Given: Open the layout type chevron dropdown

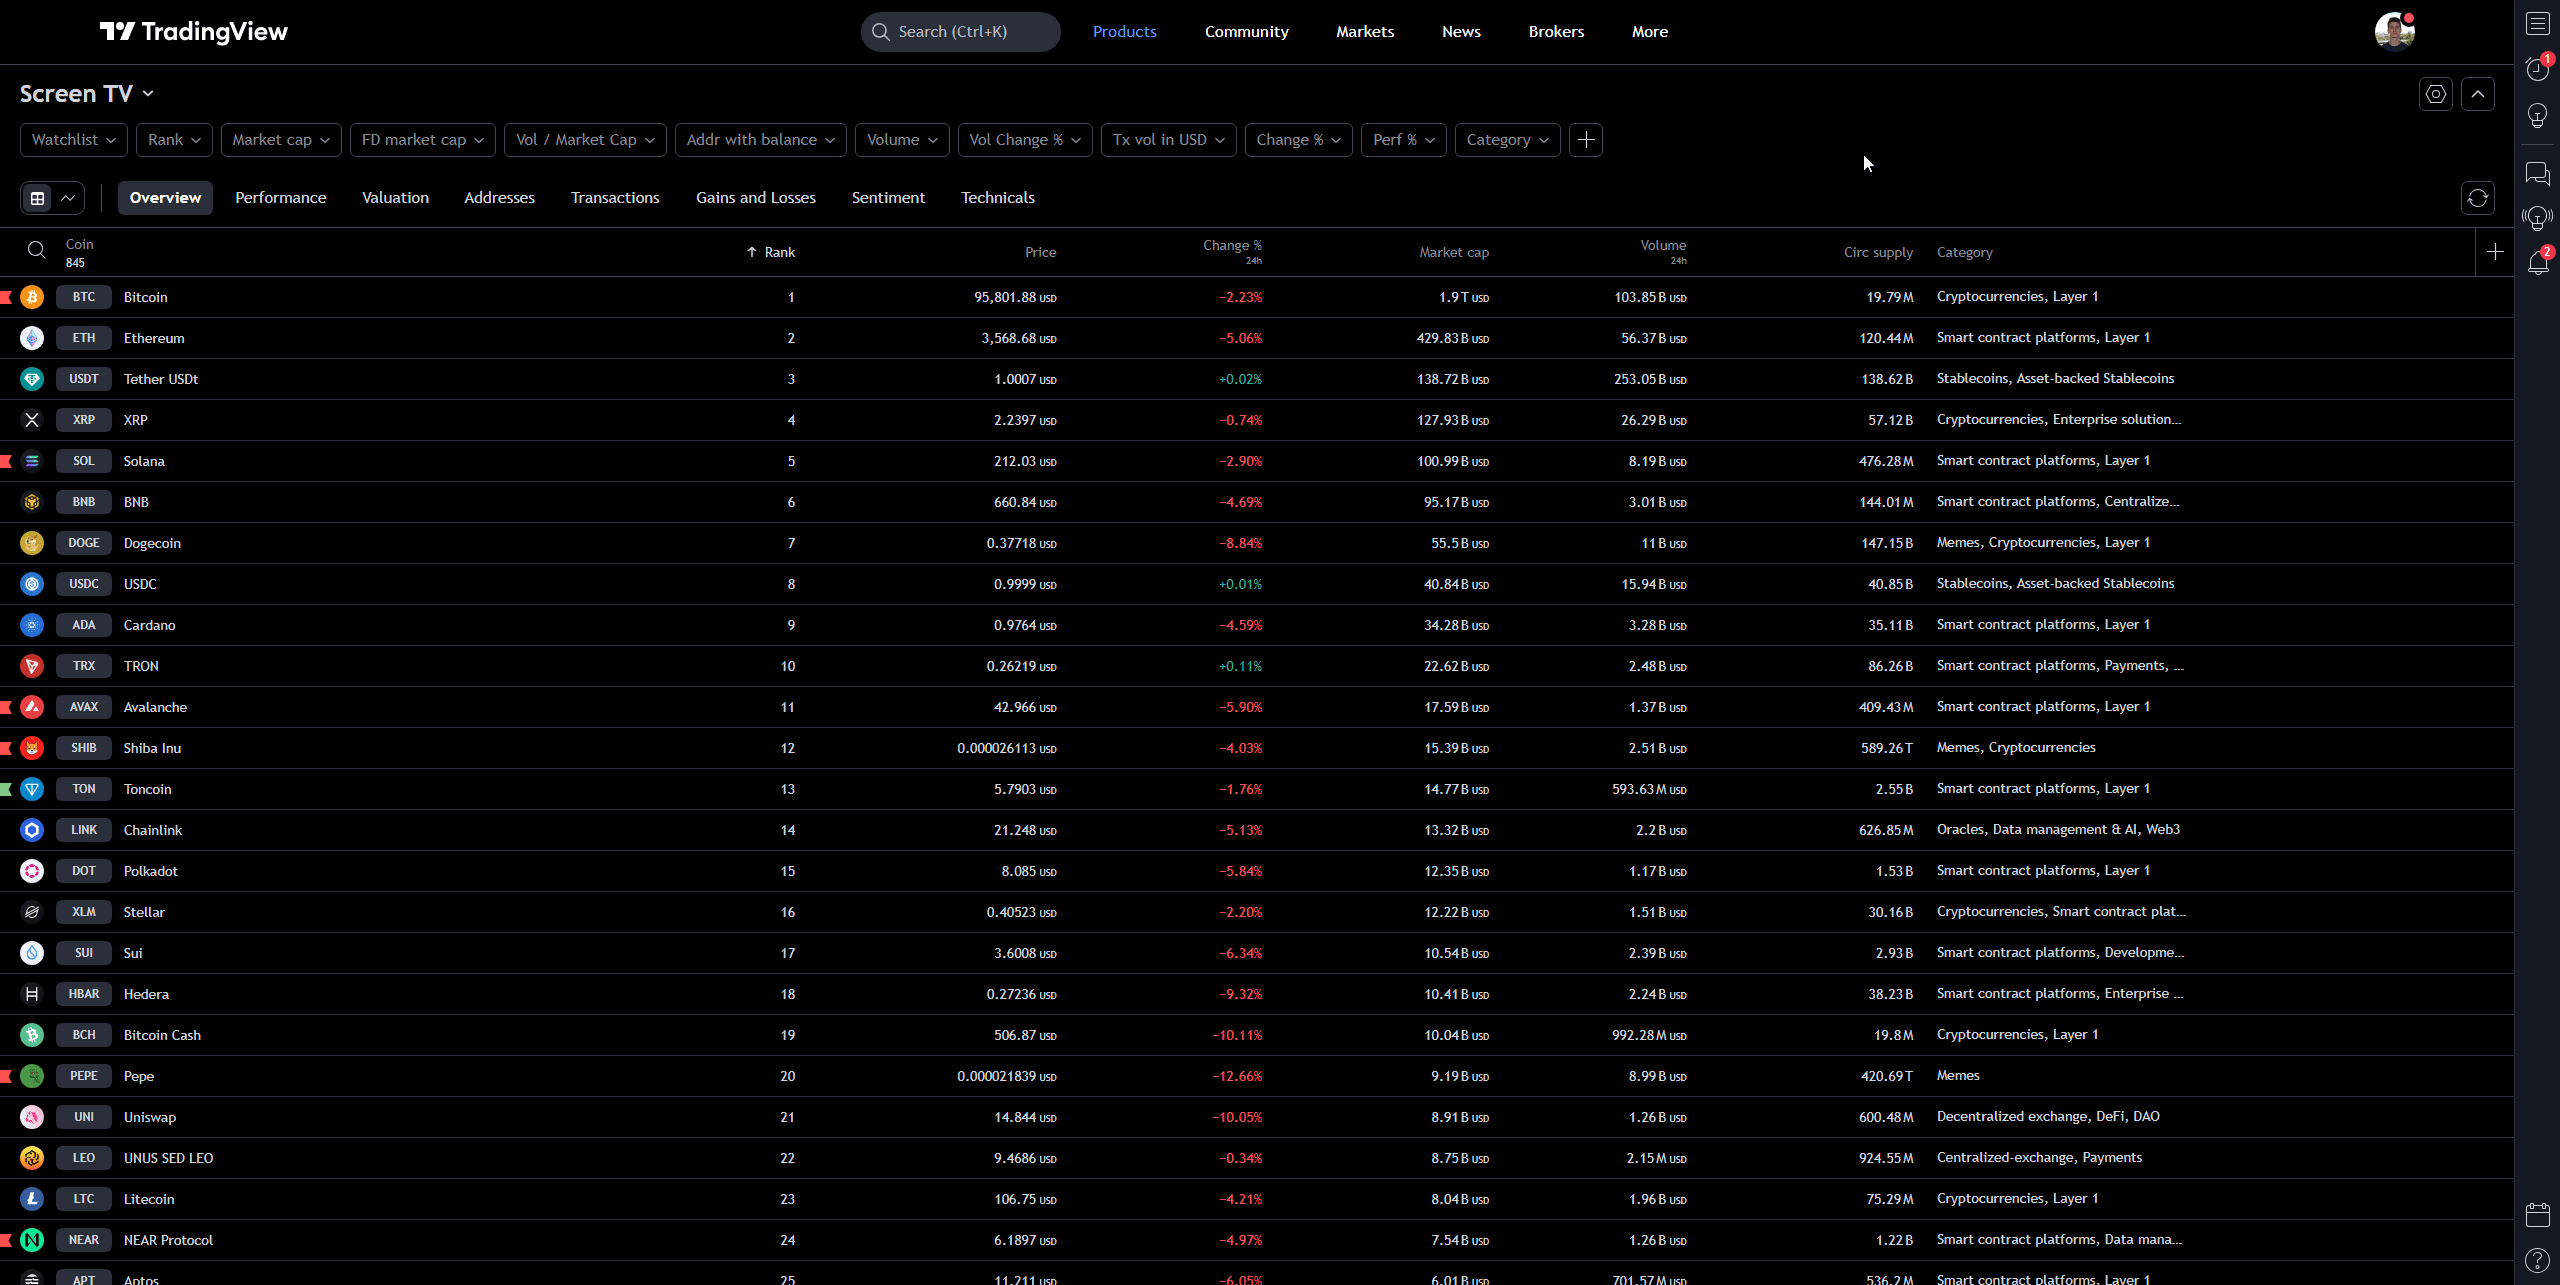Looking at the screenshot, I should pyautogui.click(x=68, y=198).
